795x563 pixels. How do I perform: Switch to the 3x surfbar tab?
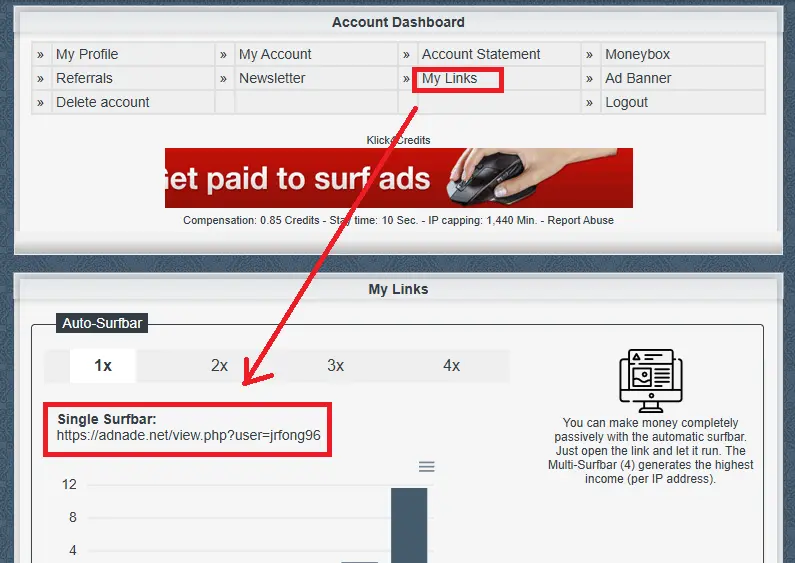(335, 366)
